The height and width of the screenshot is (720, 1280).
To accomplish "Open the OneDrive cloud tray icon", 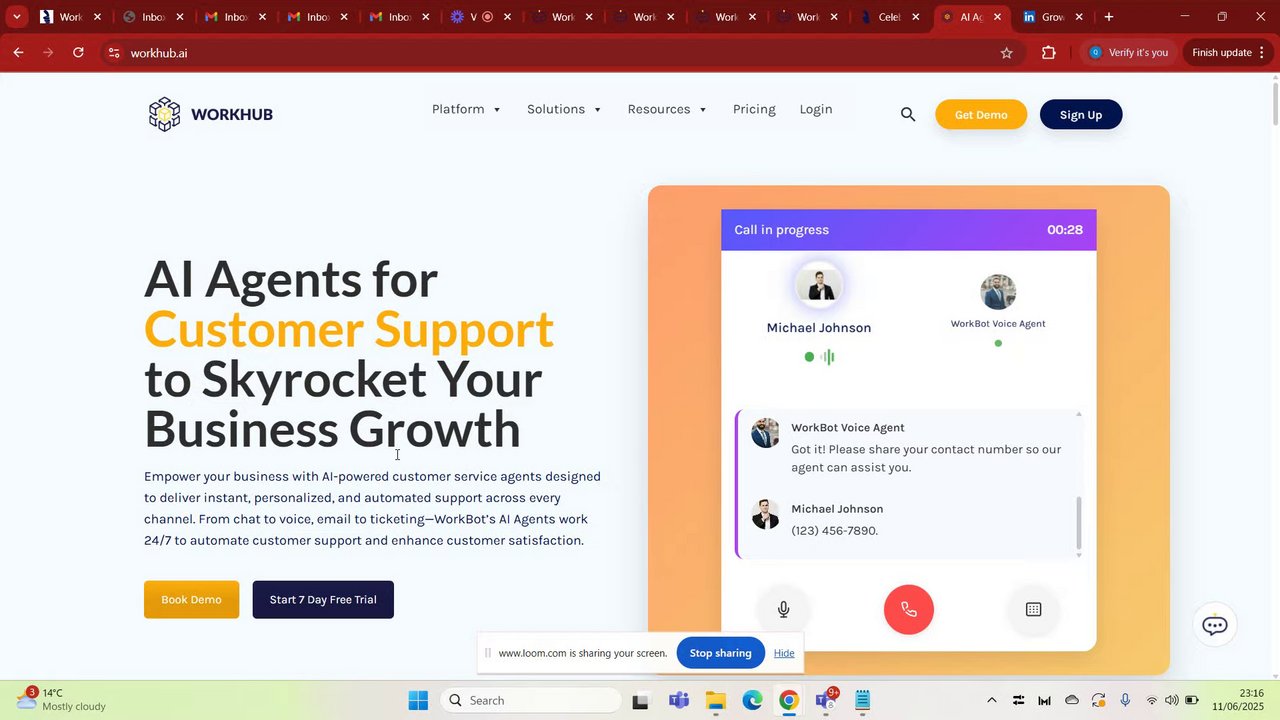I will [x=1072, y=701].
